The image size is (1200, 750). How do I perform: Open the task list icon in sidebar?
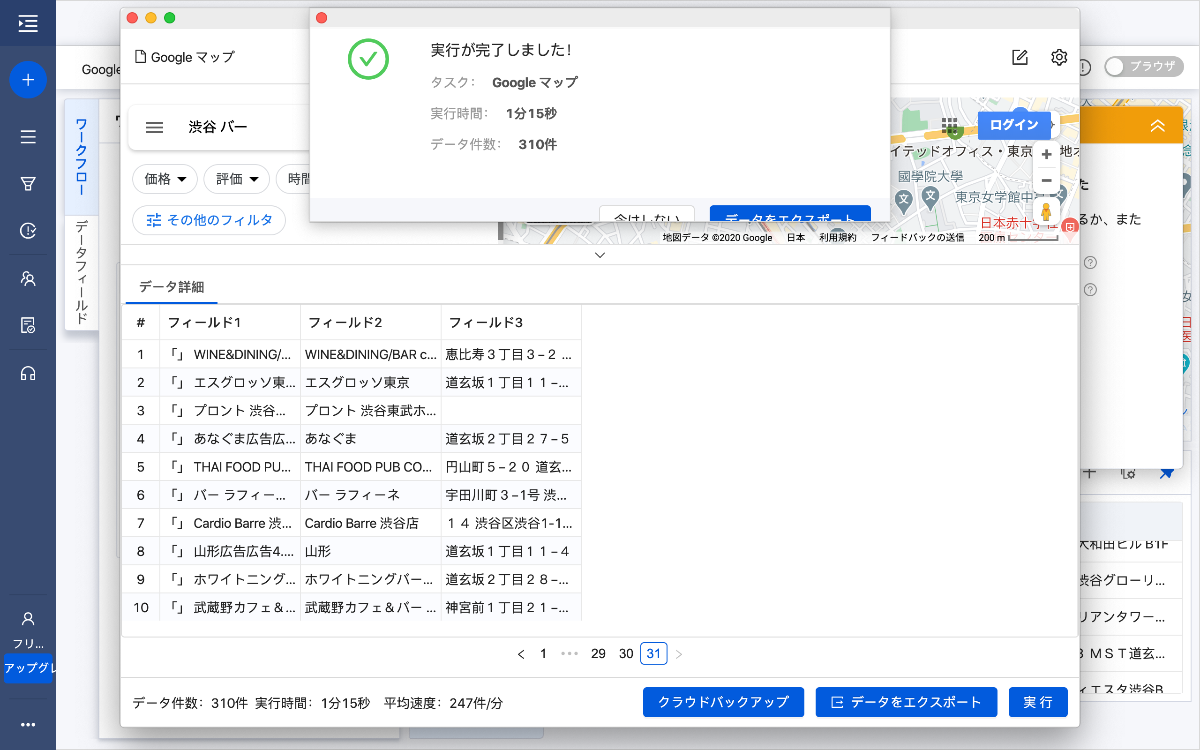[x=28, y=137]
